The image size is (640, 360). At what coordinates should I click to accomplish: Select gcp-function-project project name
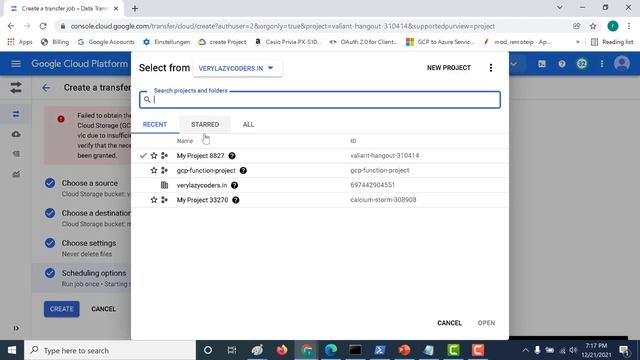point(206,170)
